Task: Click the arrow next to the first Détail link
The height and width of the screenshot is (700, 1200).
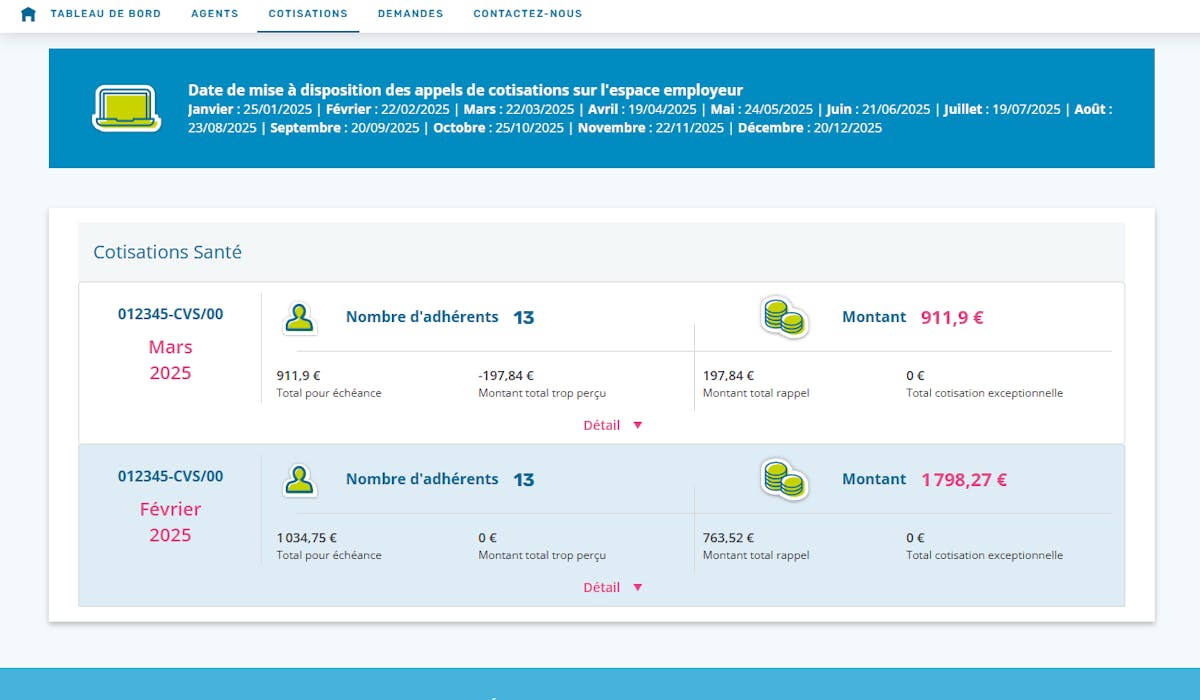Action: [x=638, y=424]
